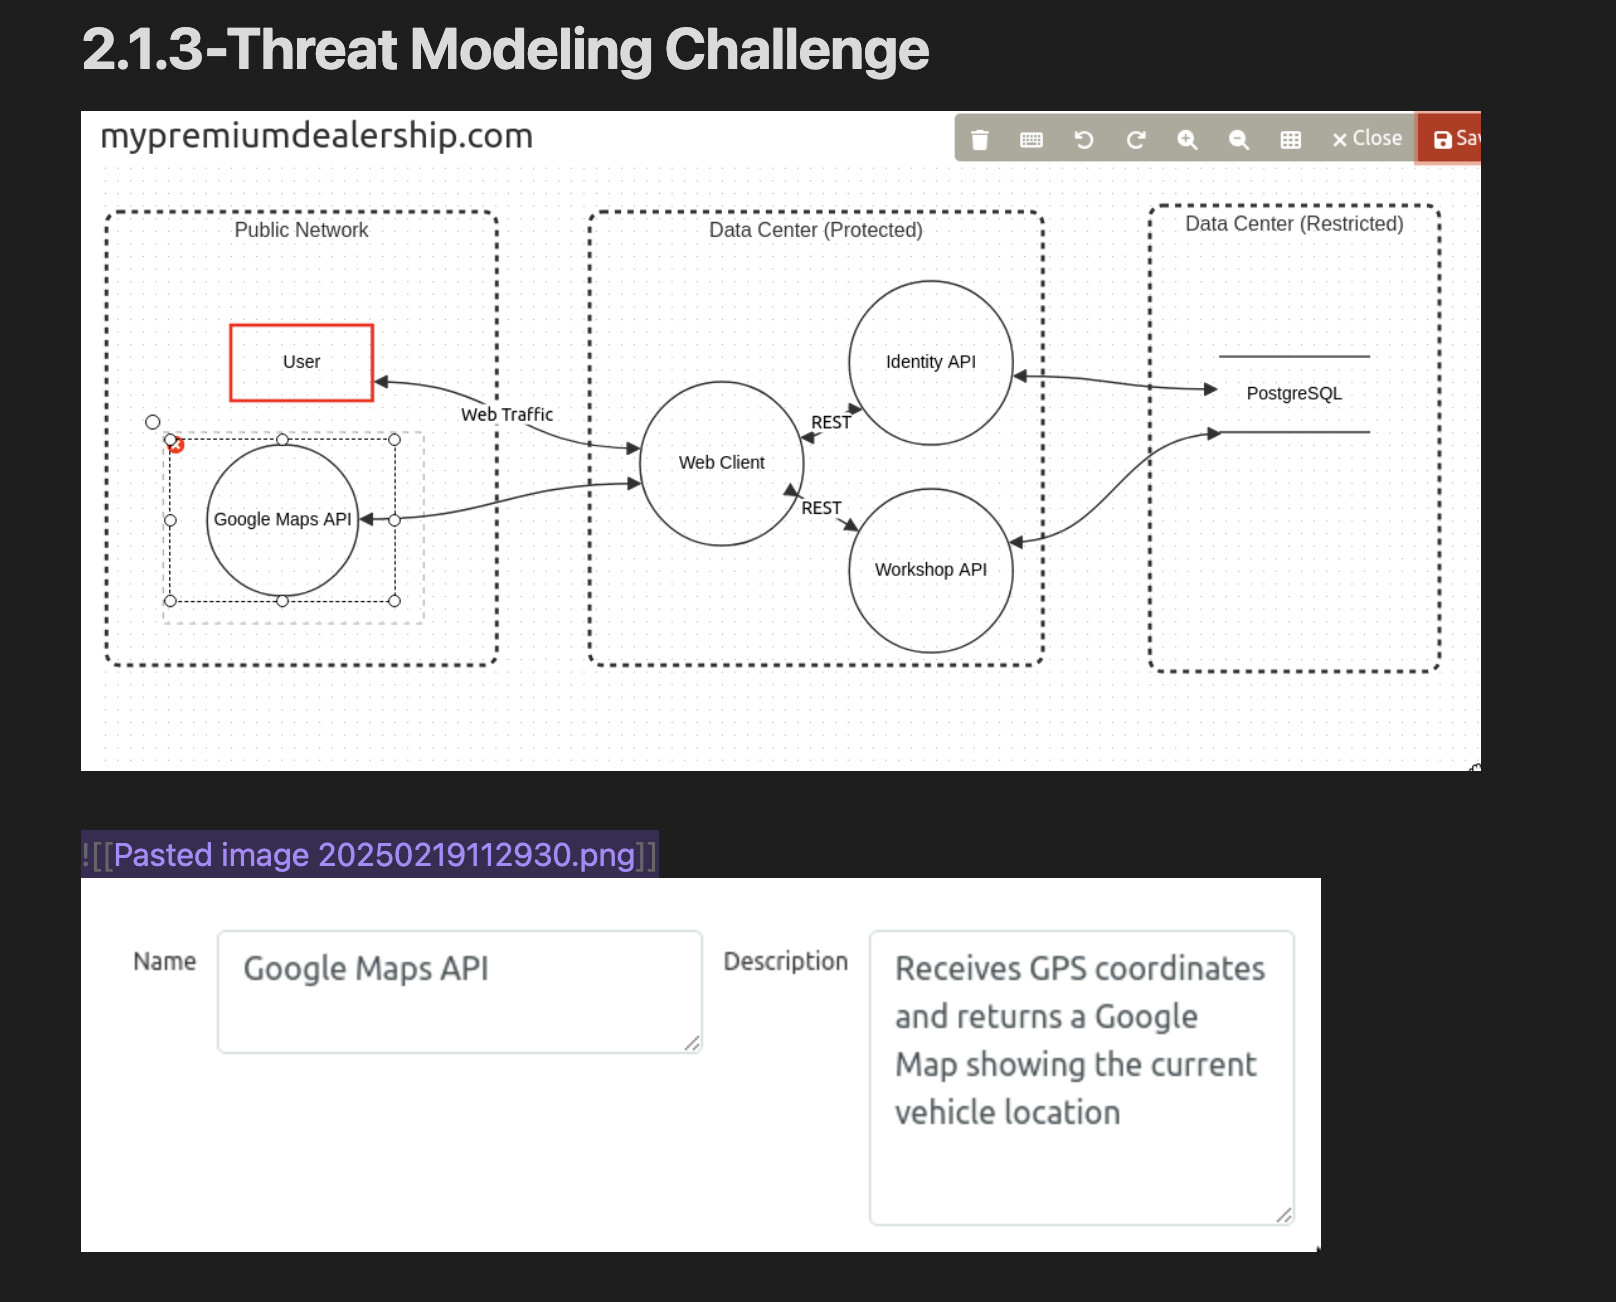
Task: Click the PostgreSQL data store element
Action: point(1294,394)
